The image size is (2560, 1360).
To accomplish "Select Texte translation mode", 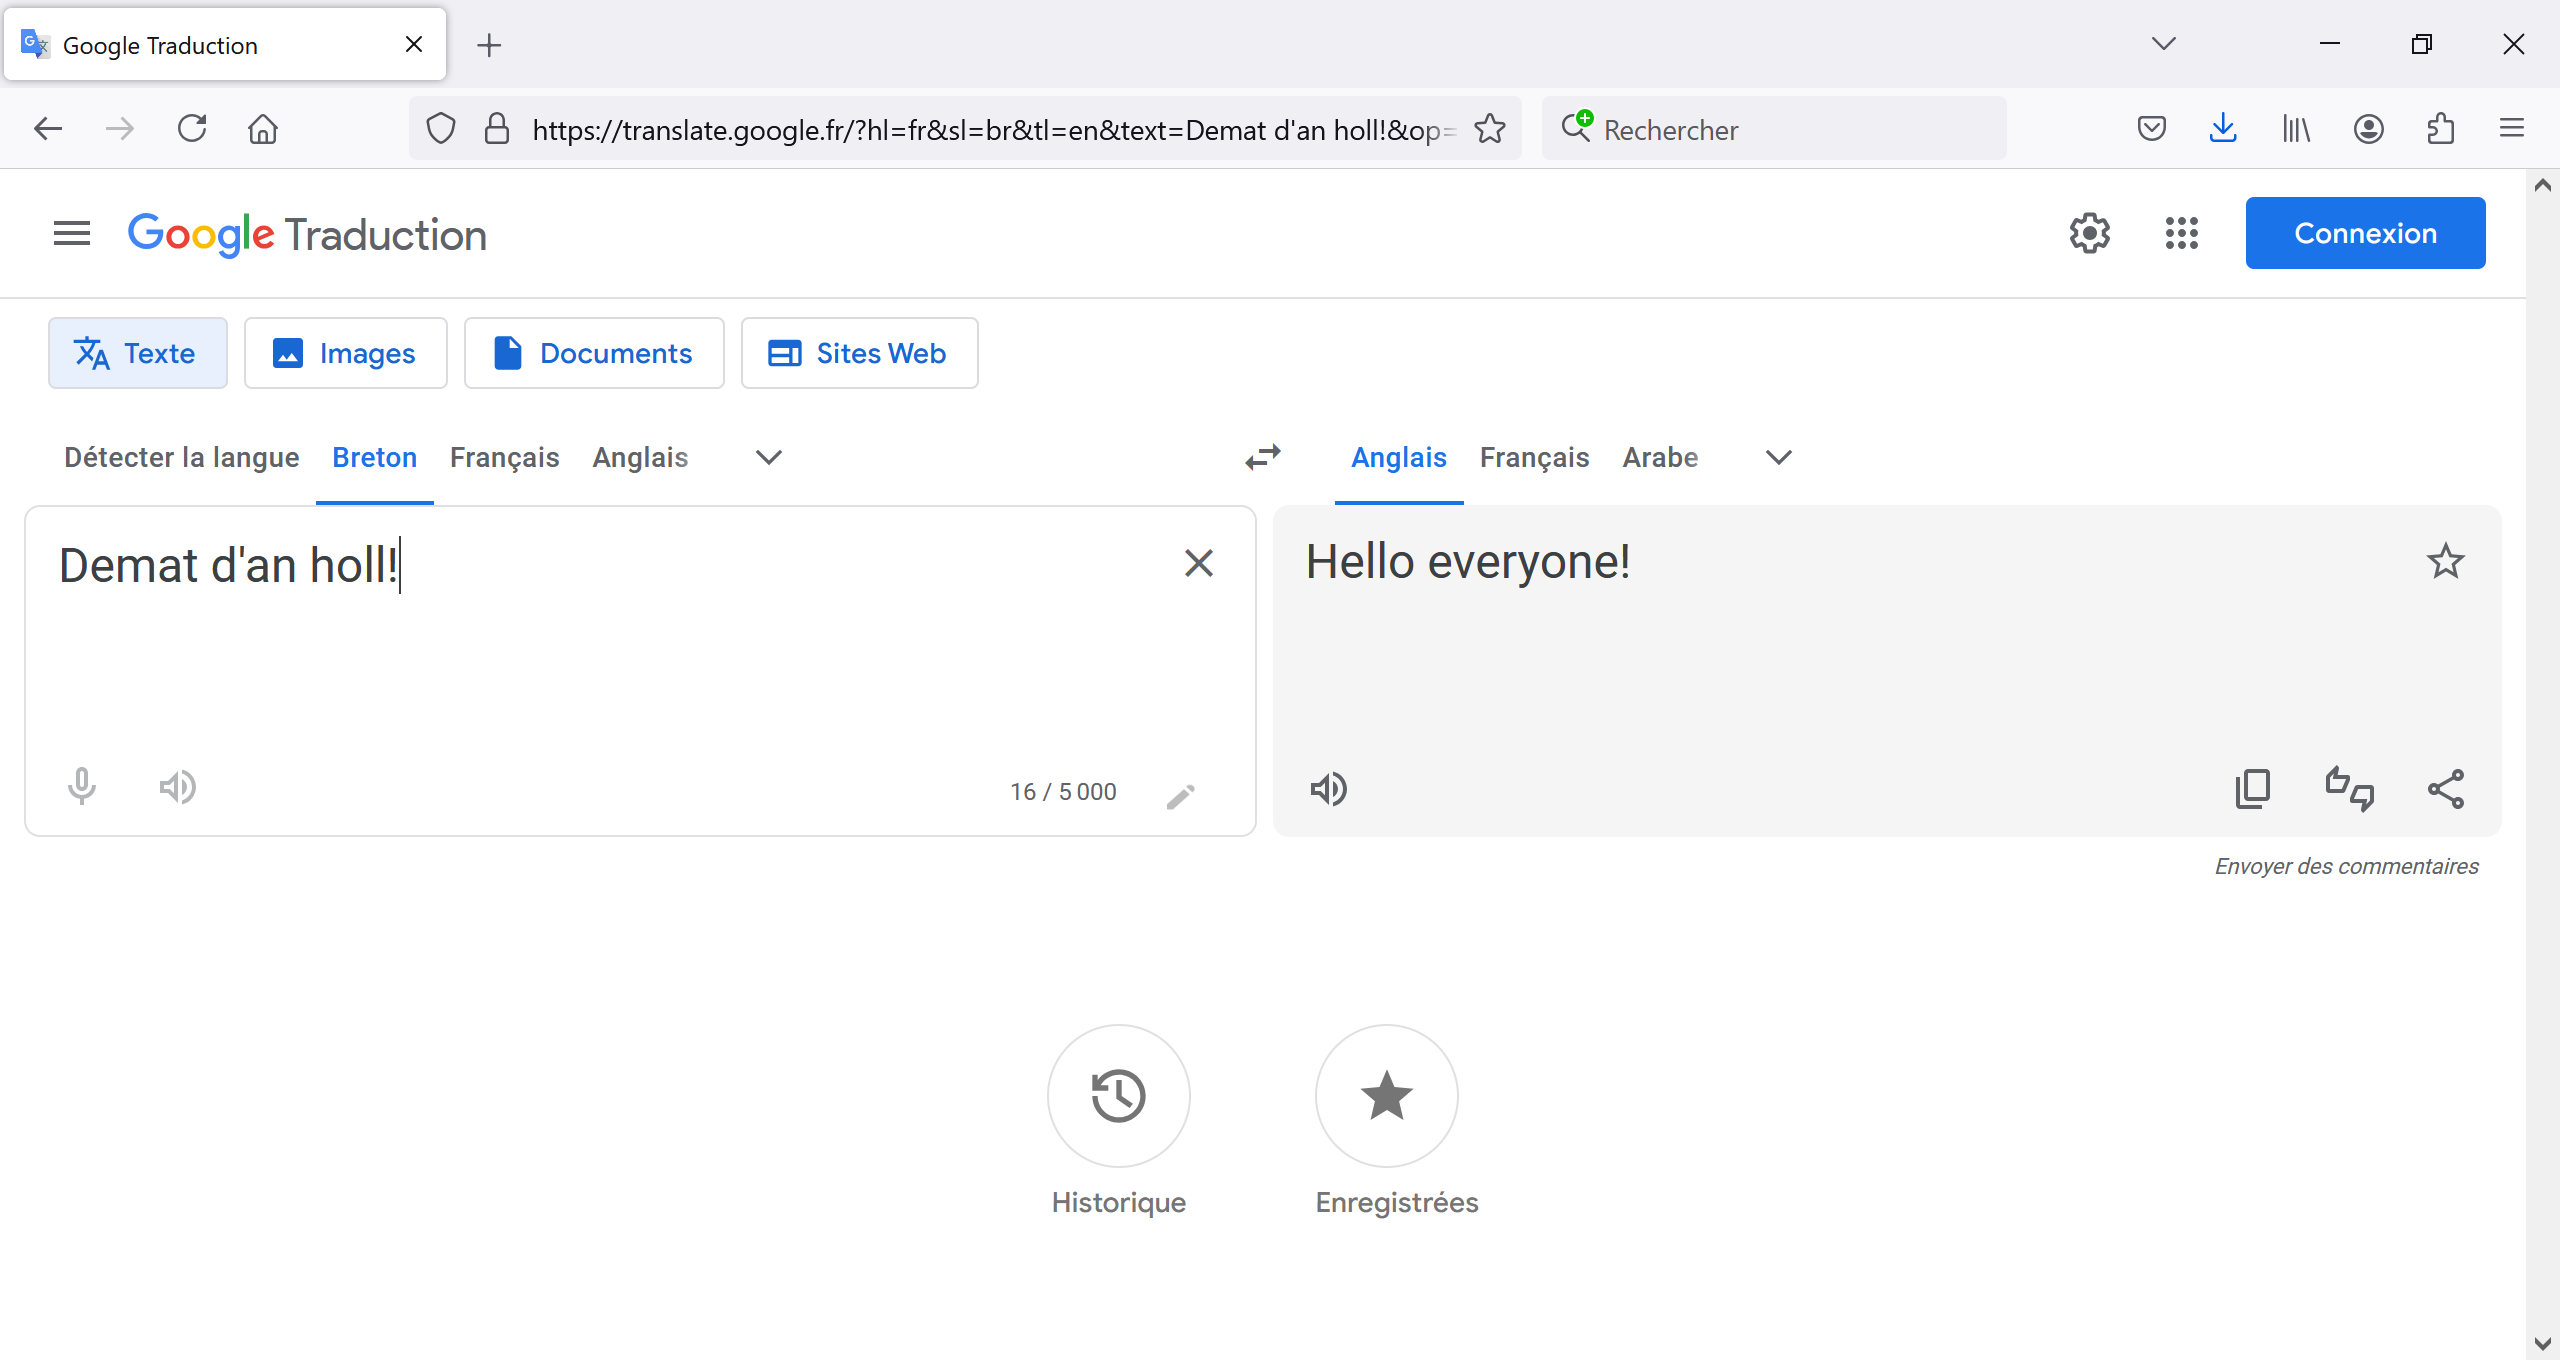I will pyautogui.click(x=138, y=353).
